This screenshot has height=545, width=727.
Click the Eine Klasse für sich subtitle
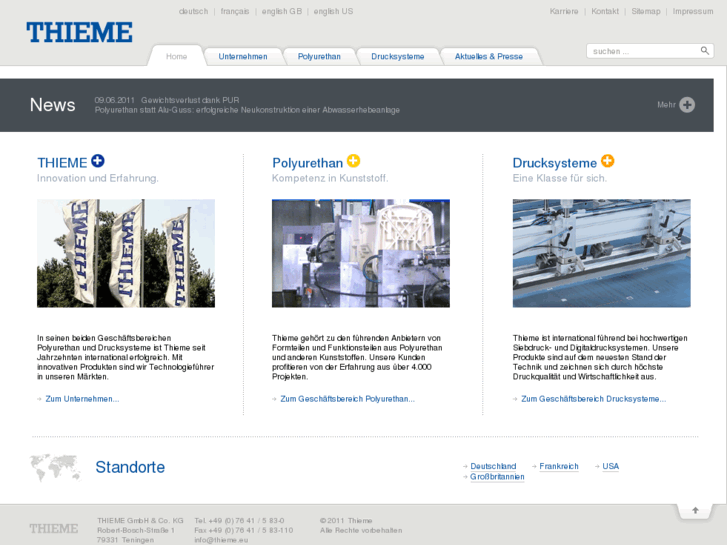(560, 178)
